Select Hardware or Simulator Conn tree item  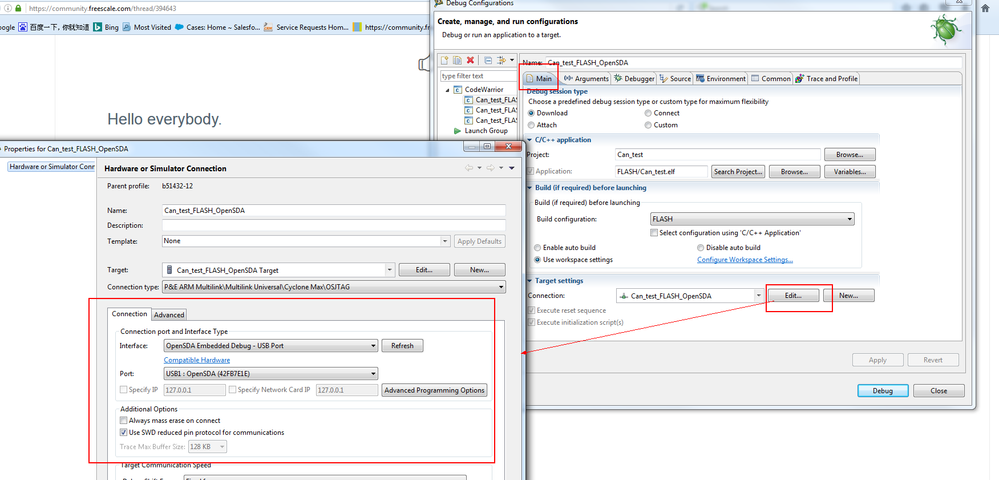tap(52, 166)
